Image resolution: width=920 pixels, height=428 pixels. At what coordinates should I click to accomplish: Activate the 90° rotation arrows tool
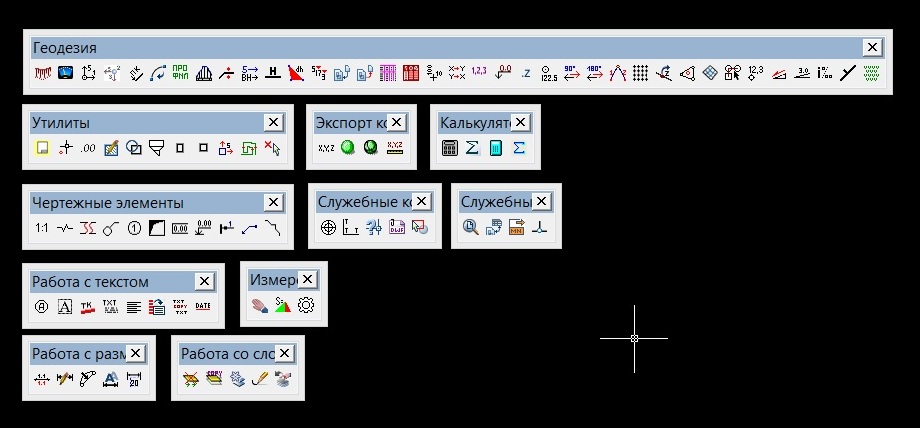(x=572, y=72)
